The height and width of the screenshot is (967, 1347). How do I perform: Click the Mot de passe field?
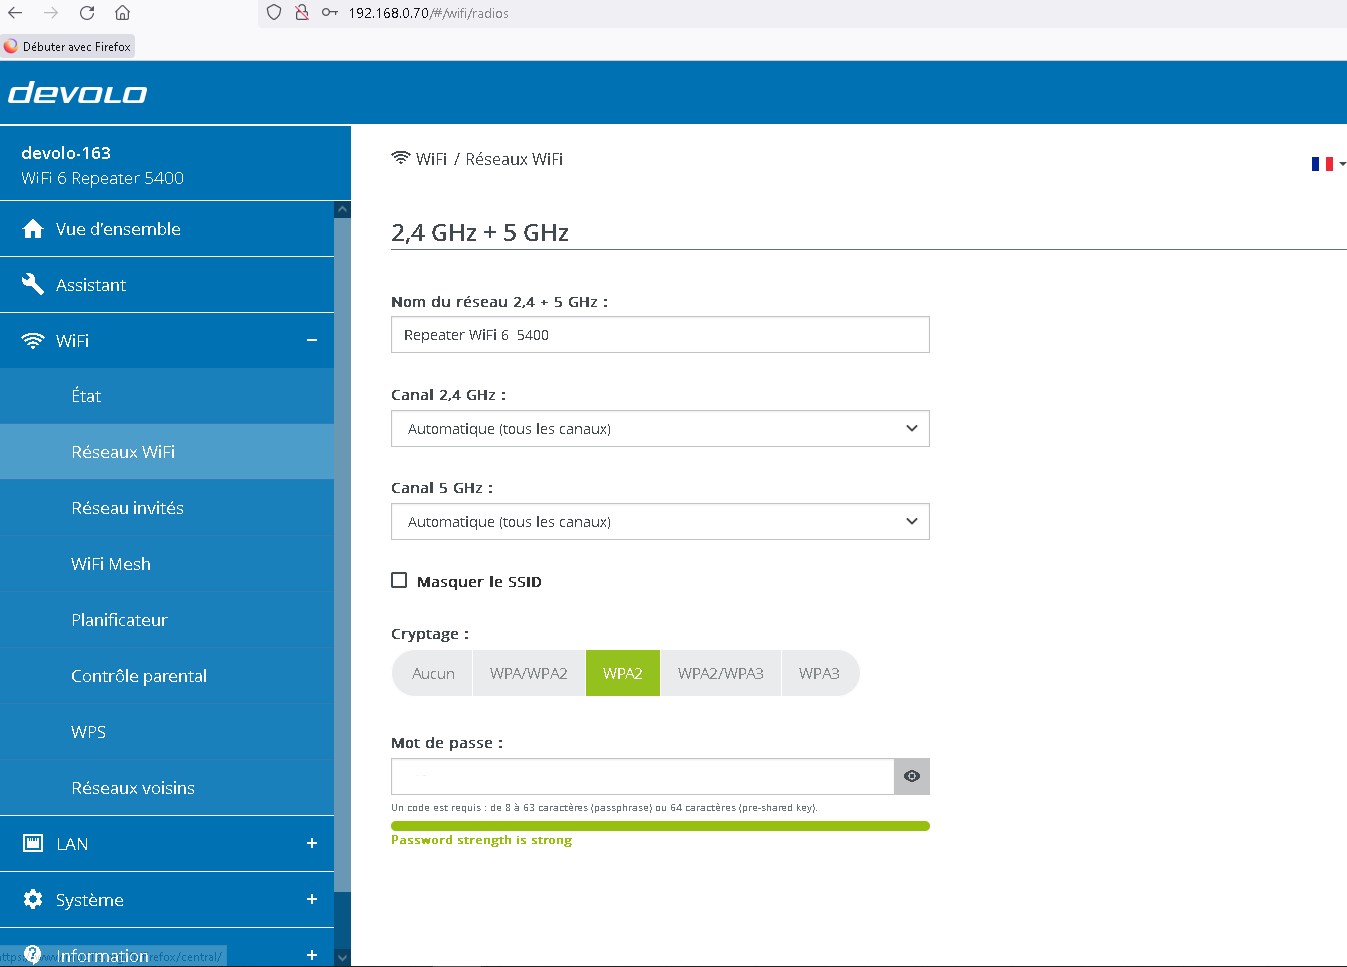click(x=642, y=776)
